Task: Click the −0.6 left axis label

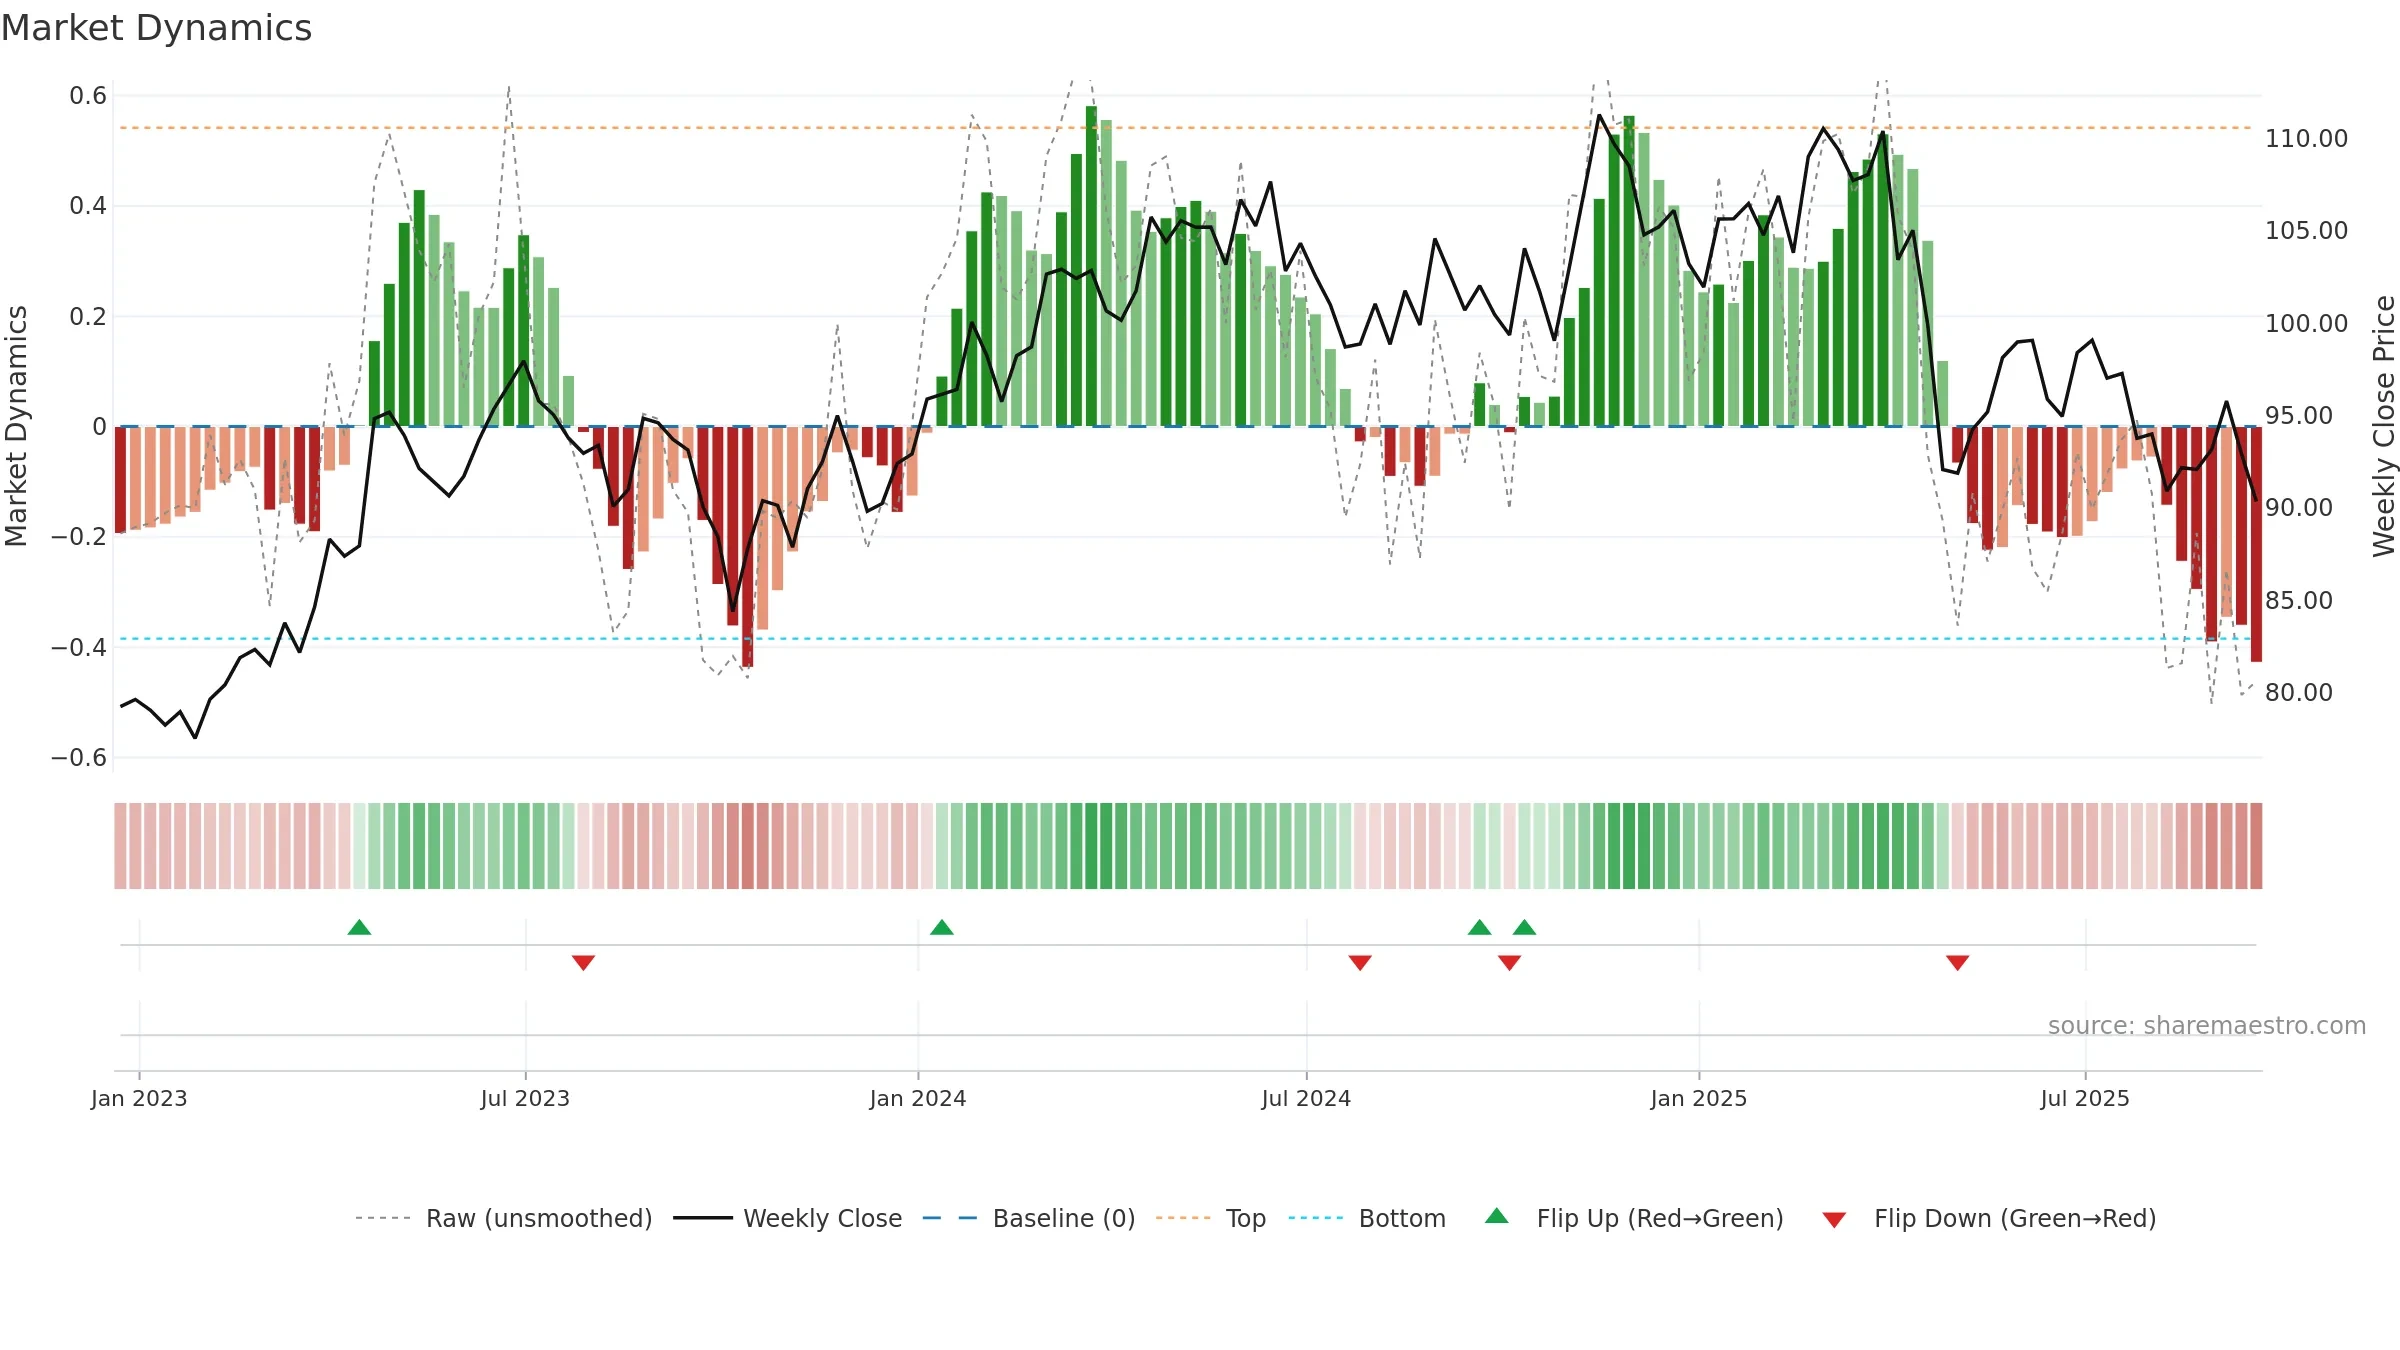Action: click(79, 757)
